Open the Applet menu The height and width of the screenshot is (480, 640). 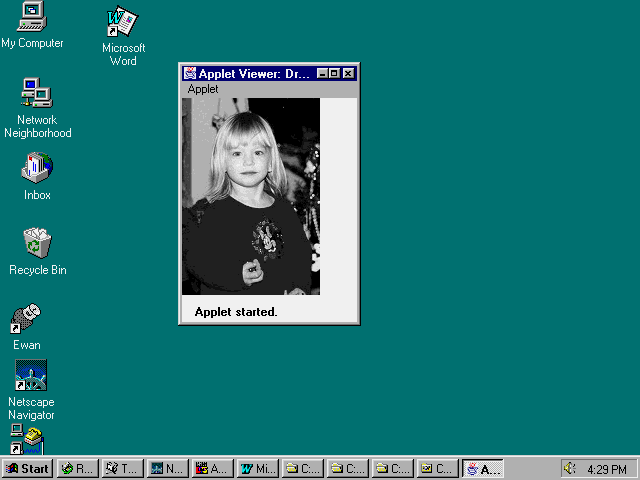point(203,89)
